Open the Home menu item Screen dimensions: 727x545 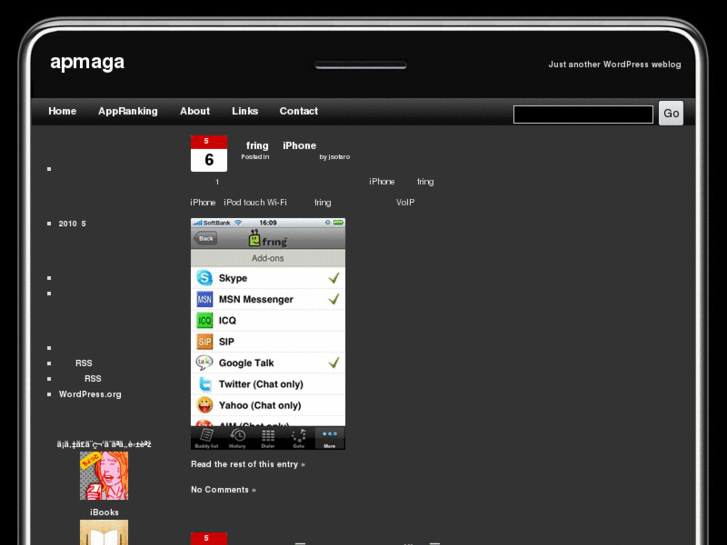click(x=62, y=111)
